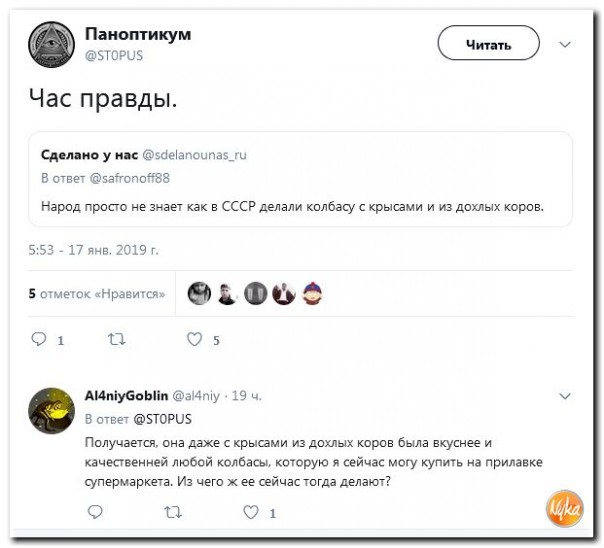Open the South Park character liker avatar

(x=312, y=293)
